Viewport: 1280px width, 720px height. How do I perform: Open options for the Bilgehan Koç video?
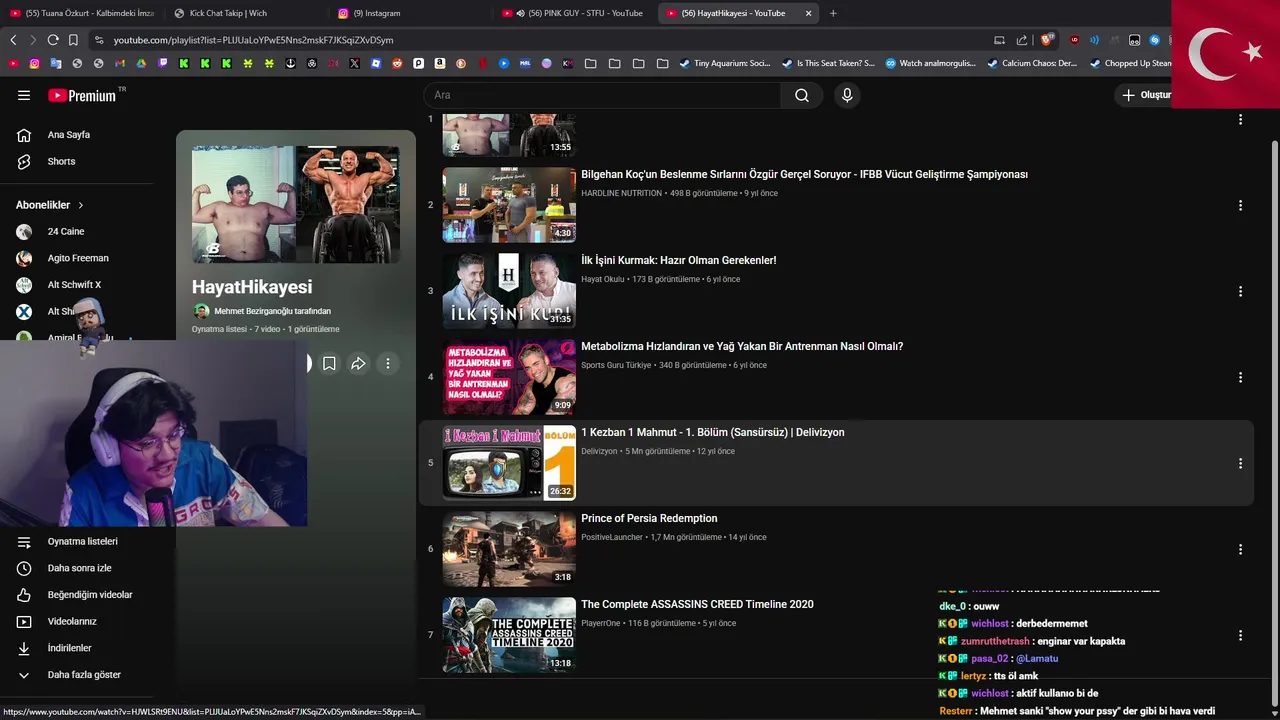coord(1240,205)
